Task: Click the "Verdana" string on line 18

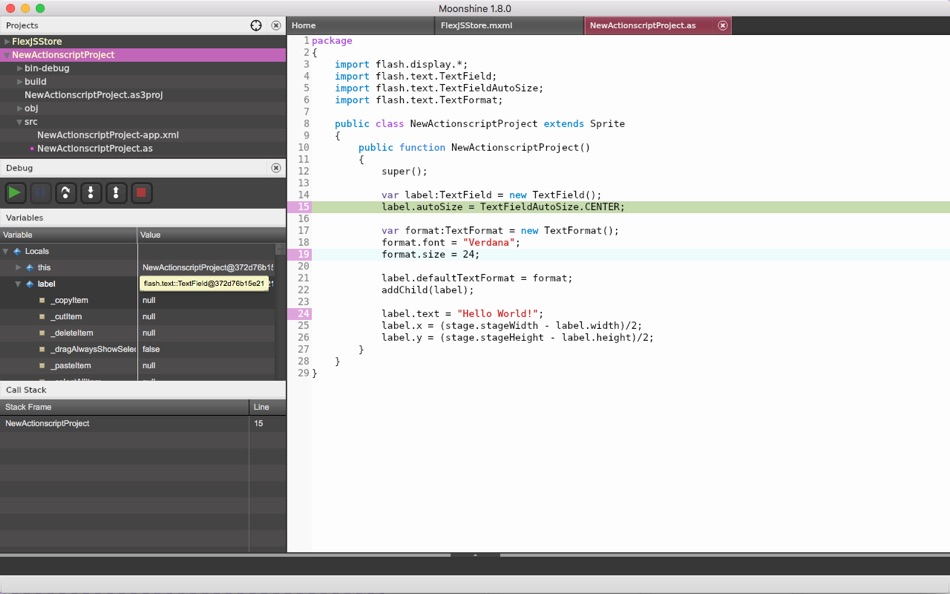Action: click(488, 242)
